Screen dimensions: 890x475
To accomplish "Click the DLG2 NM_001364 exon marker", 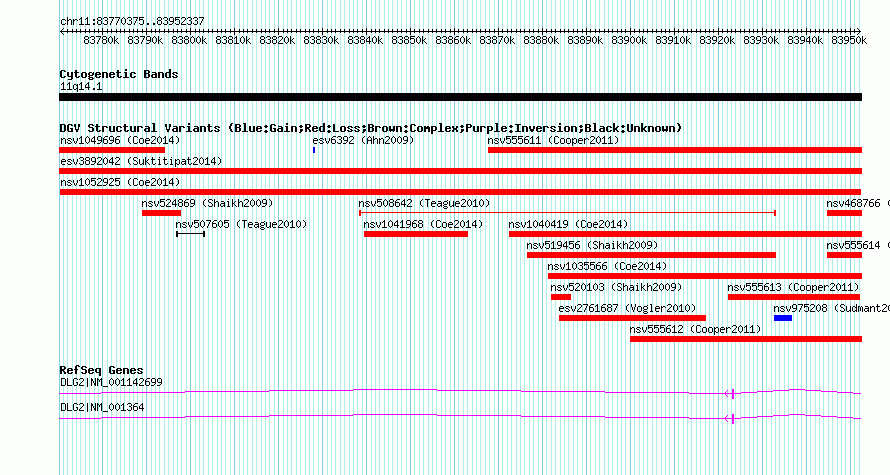I will point(731,418).
